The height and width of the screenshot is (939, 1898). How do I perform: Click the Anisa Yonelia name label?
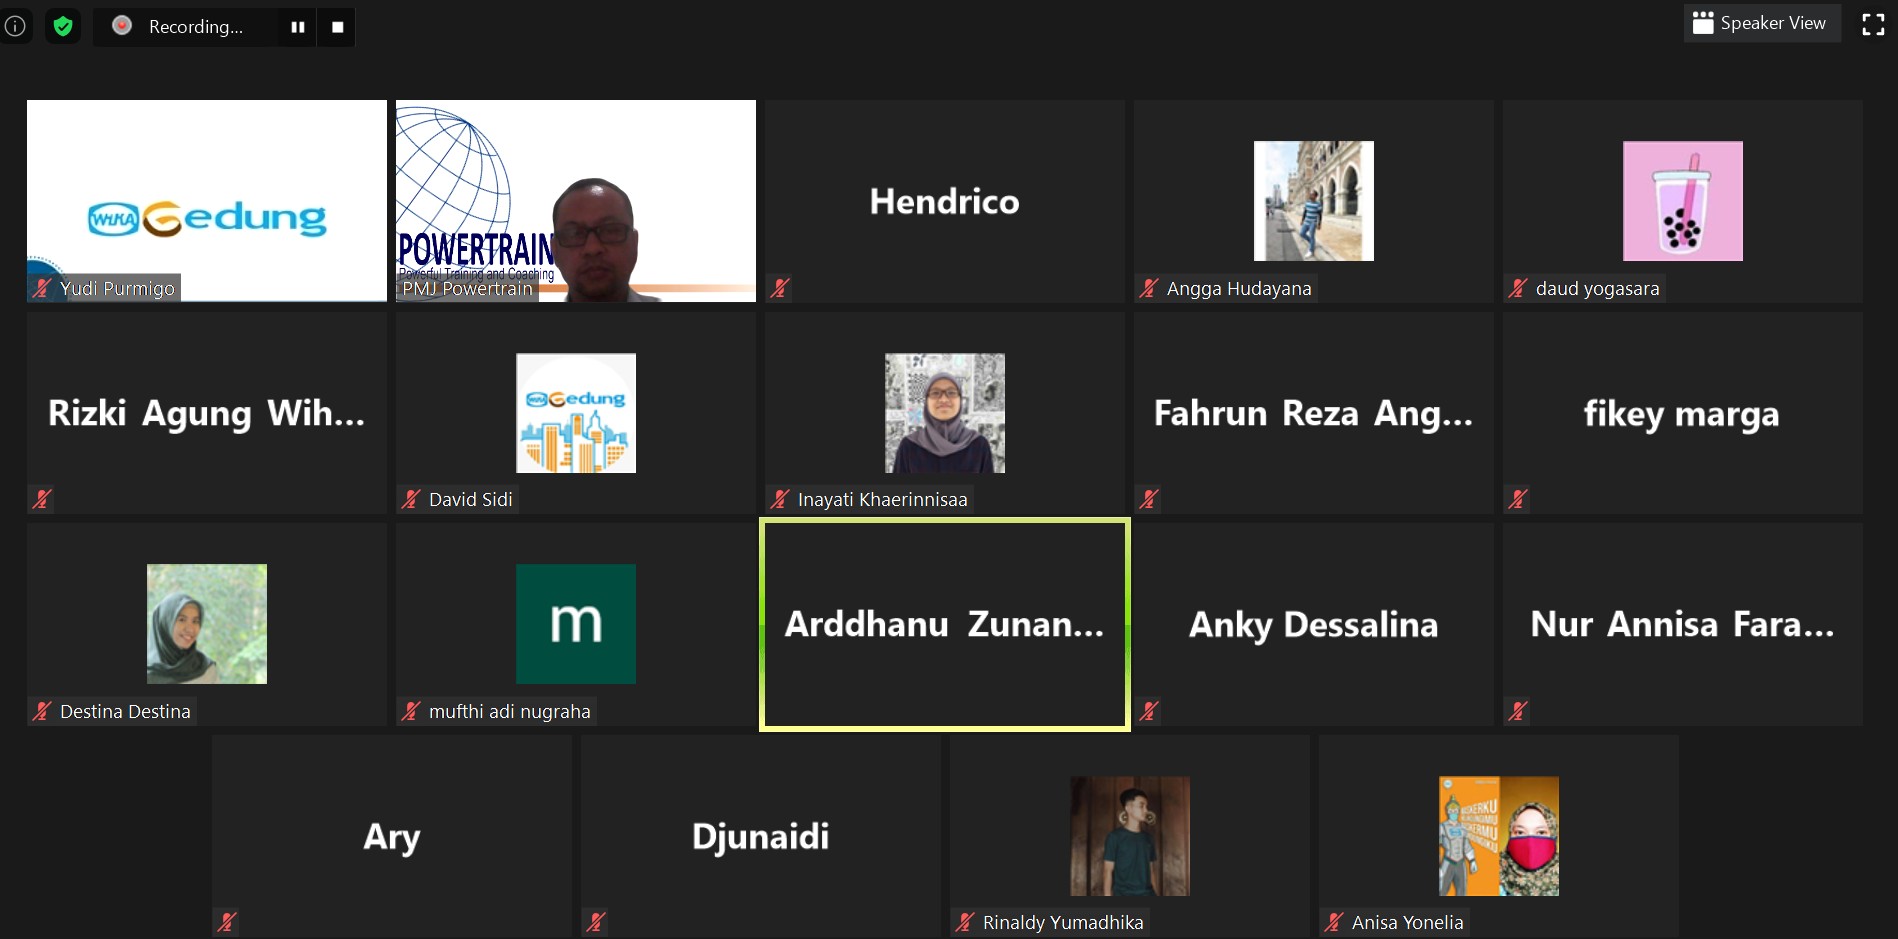click(1406, 922)
